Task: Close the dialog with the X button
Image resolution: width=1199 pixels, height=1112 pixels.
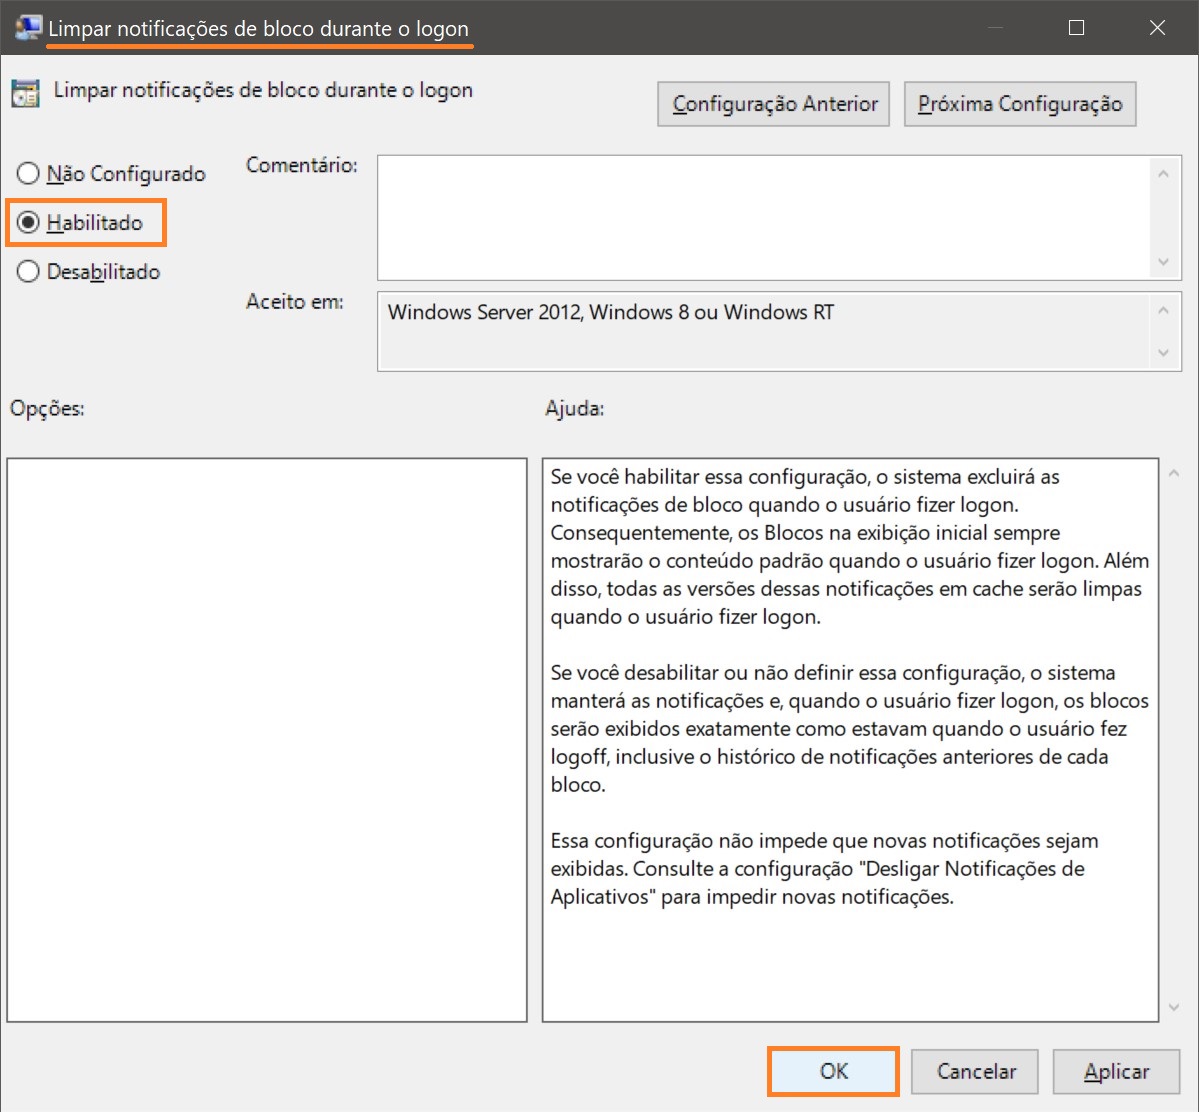Action: pyautogui.click(x=1157, y=28)
